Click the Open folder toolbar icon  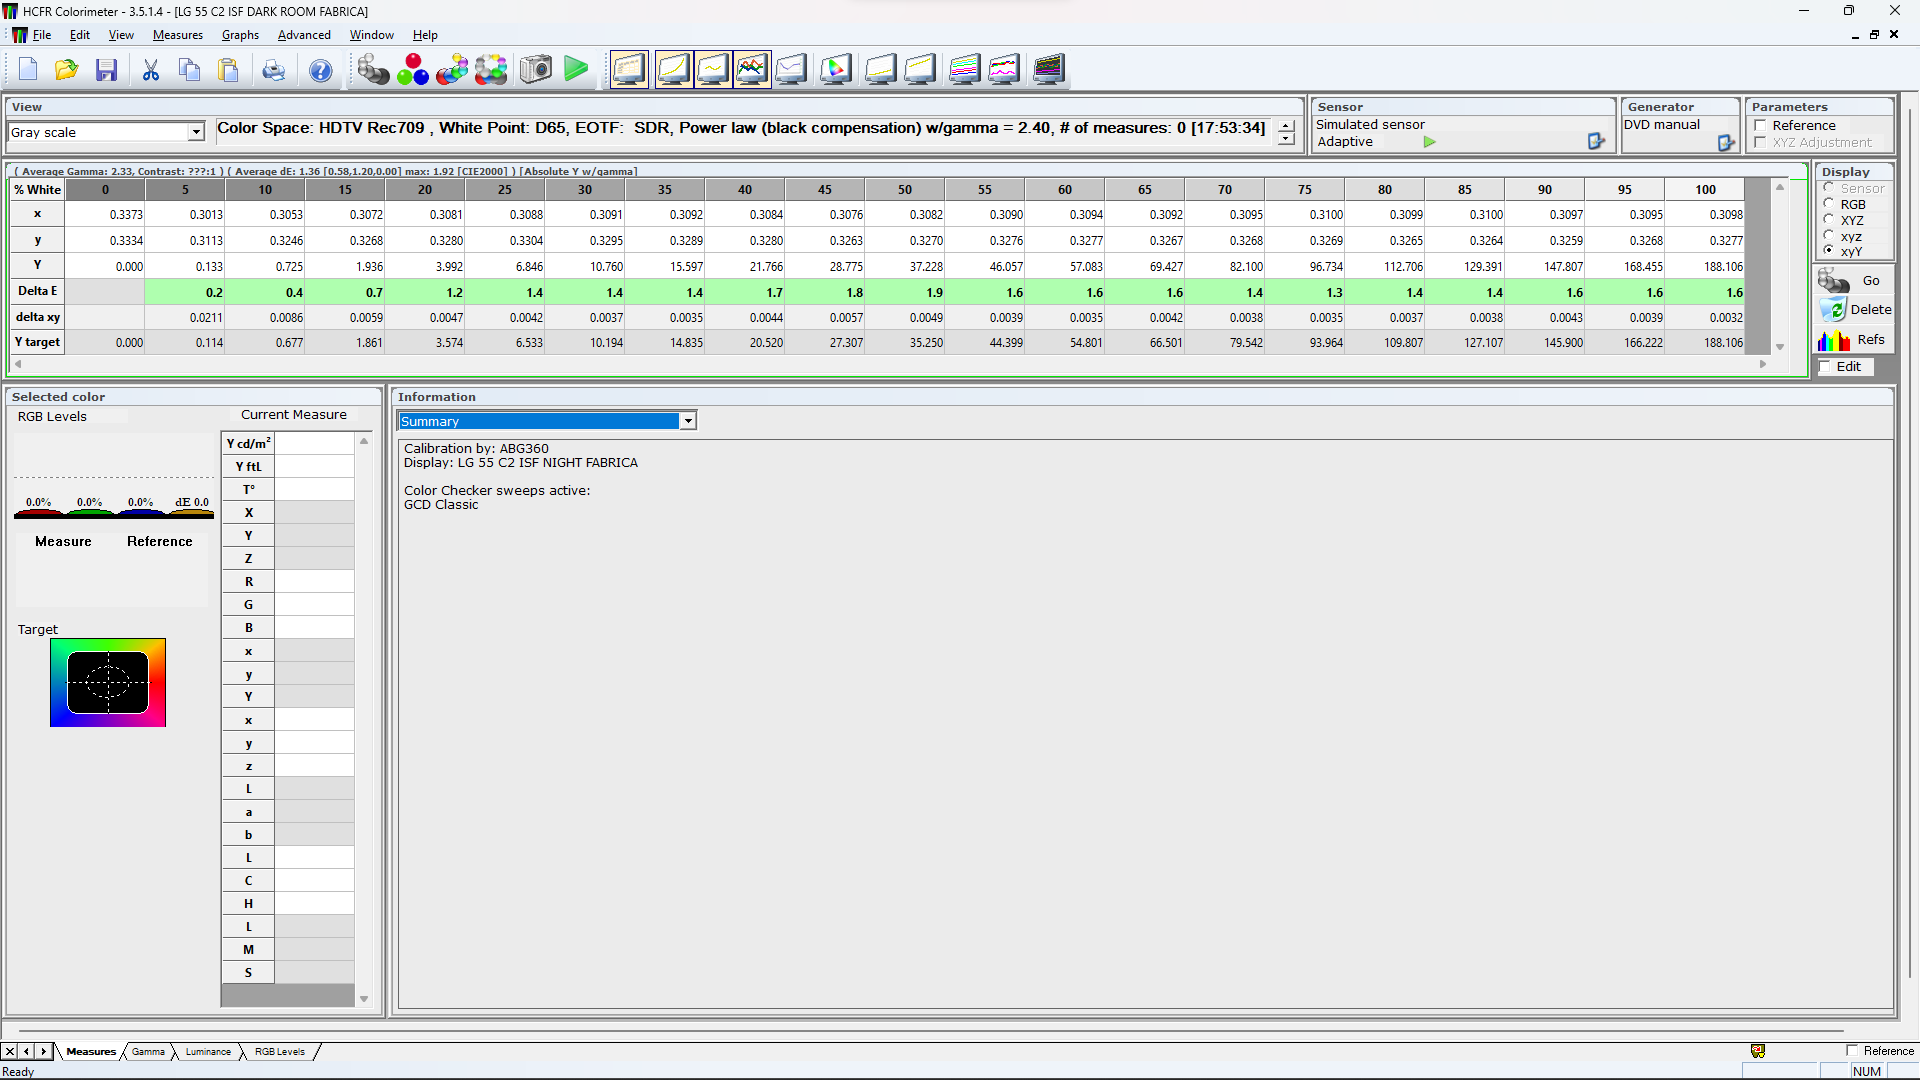pos(66,70)
